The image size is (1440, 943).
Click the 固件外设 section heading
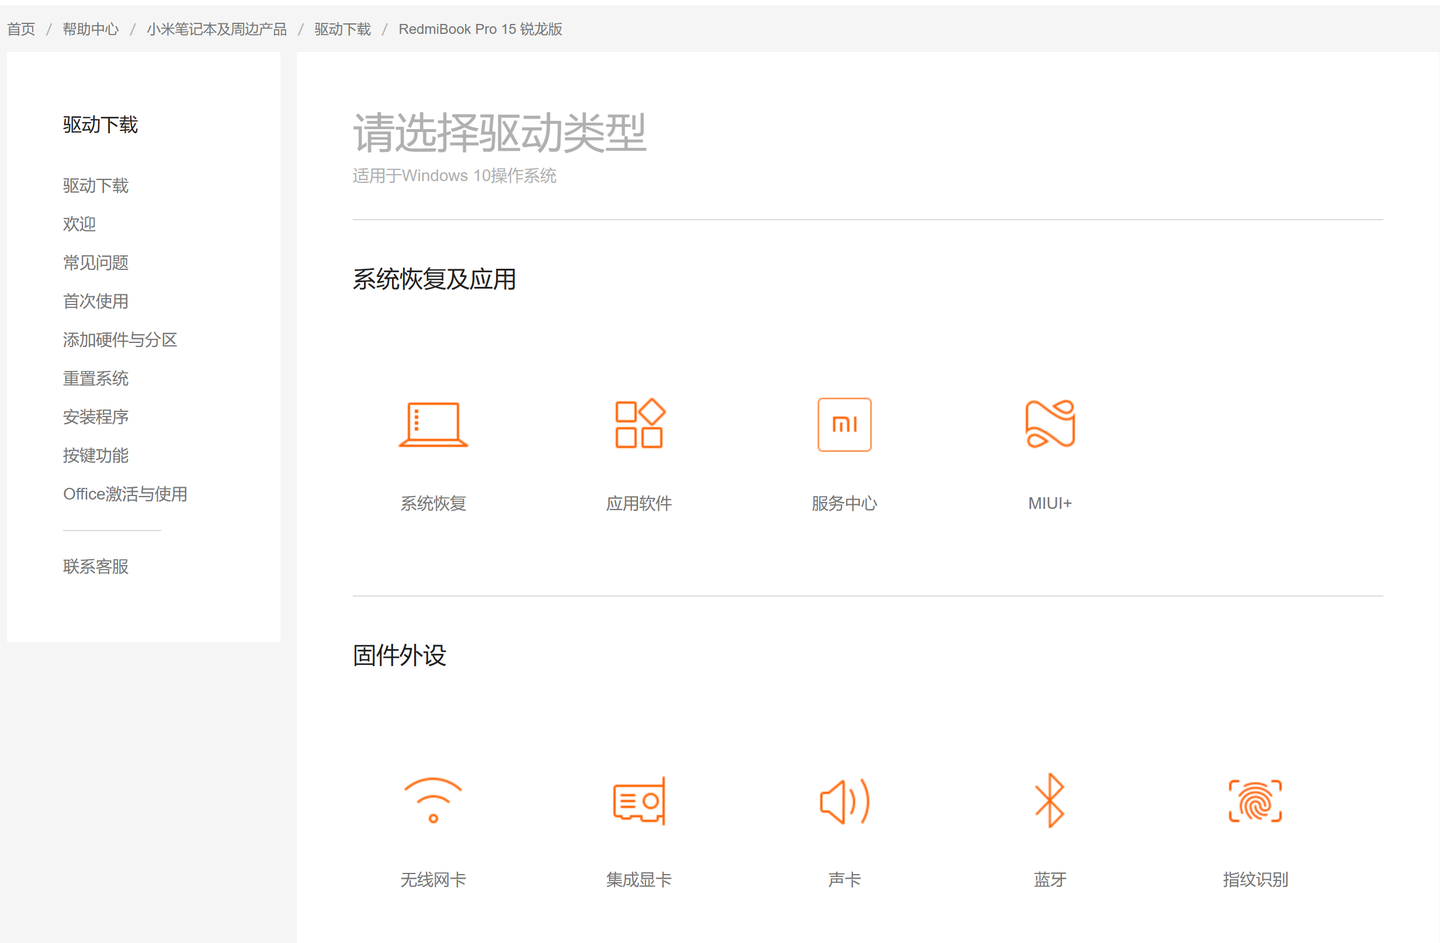click(400, 655)
